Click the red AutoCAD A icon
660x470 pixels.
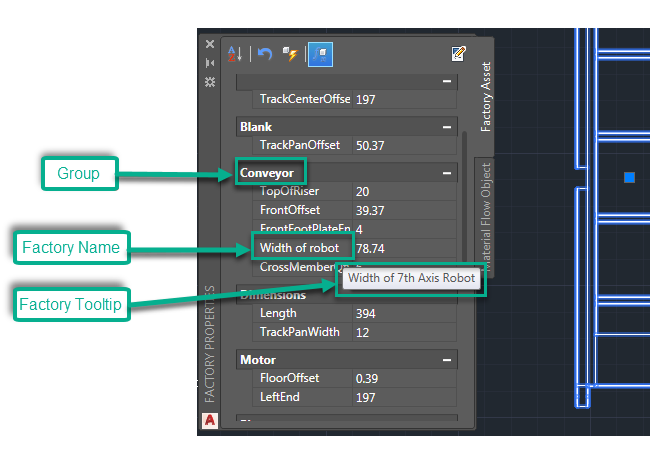210,420
